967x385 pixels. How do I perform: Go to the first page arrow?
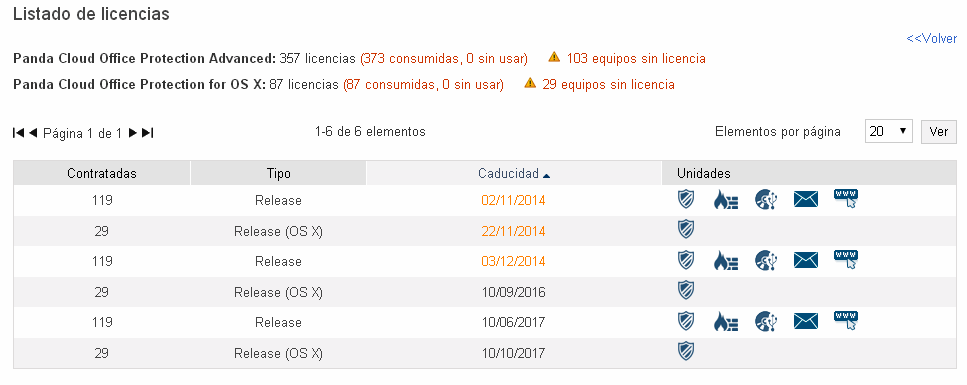tap(19, 132)
